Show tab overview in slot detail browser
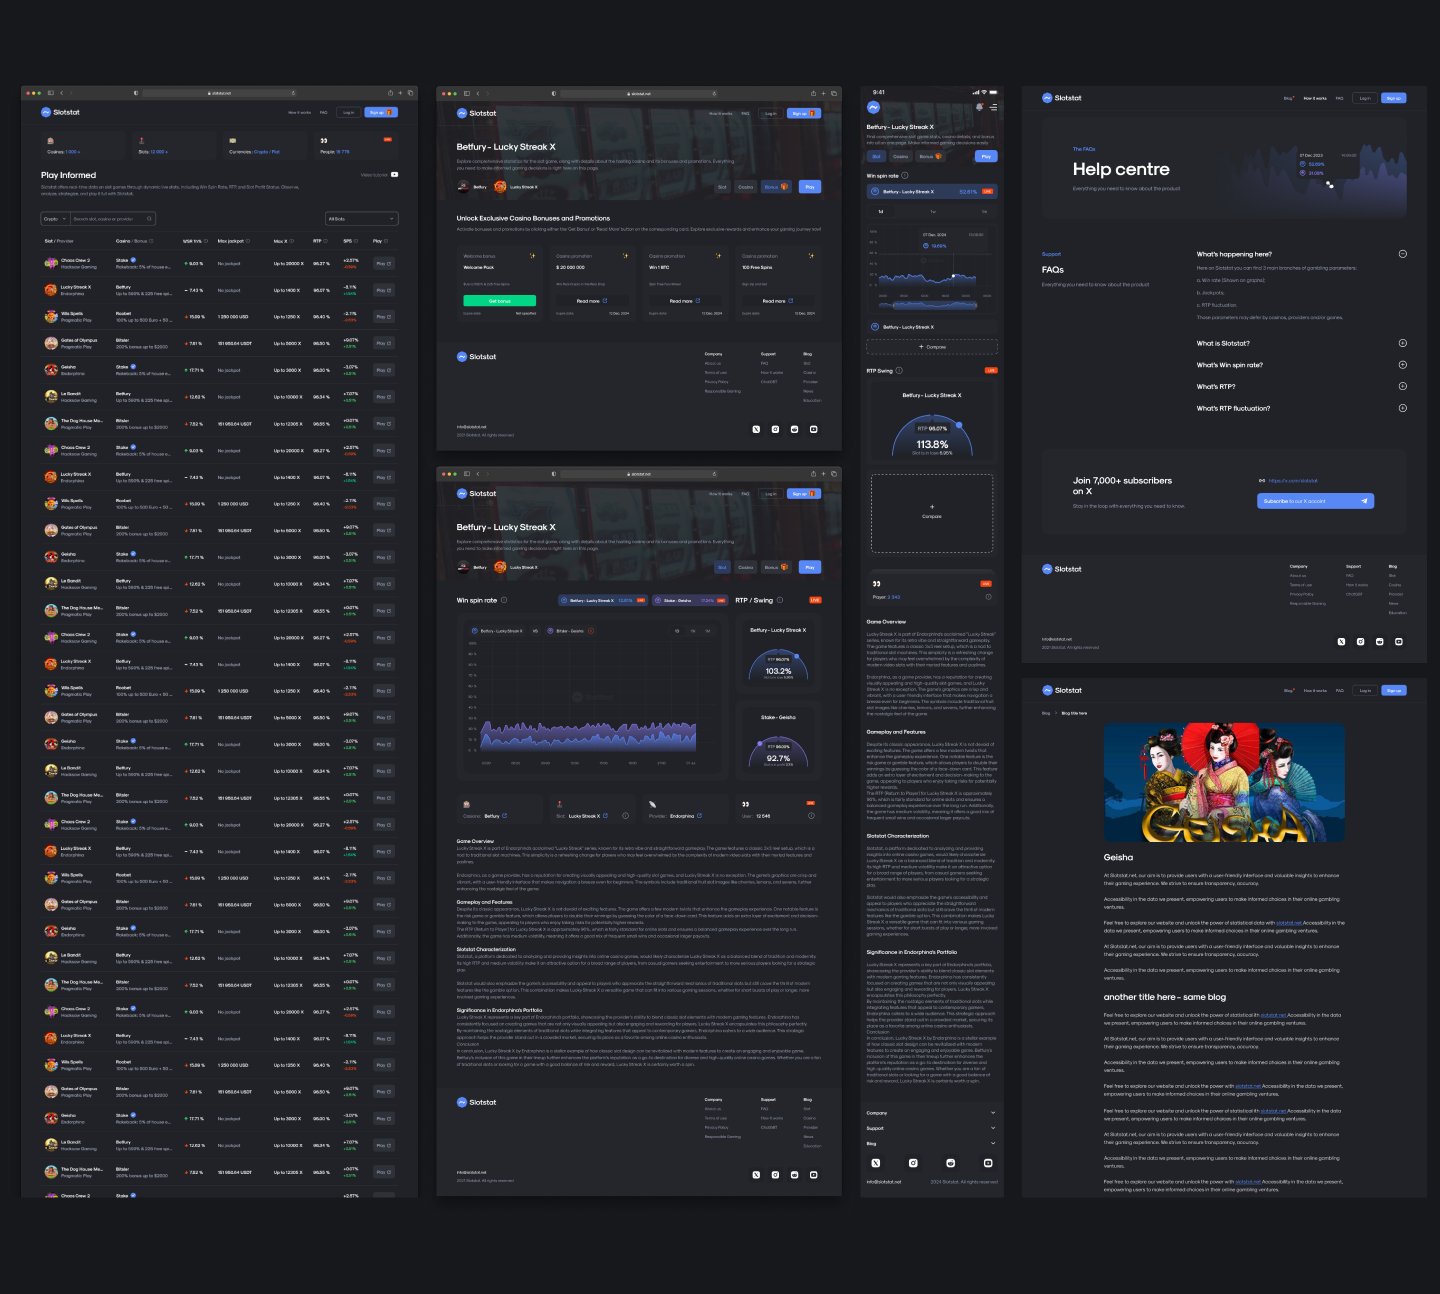The image size is (1440, 1294). [x=834, y=473]
